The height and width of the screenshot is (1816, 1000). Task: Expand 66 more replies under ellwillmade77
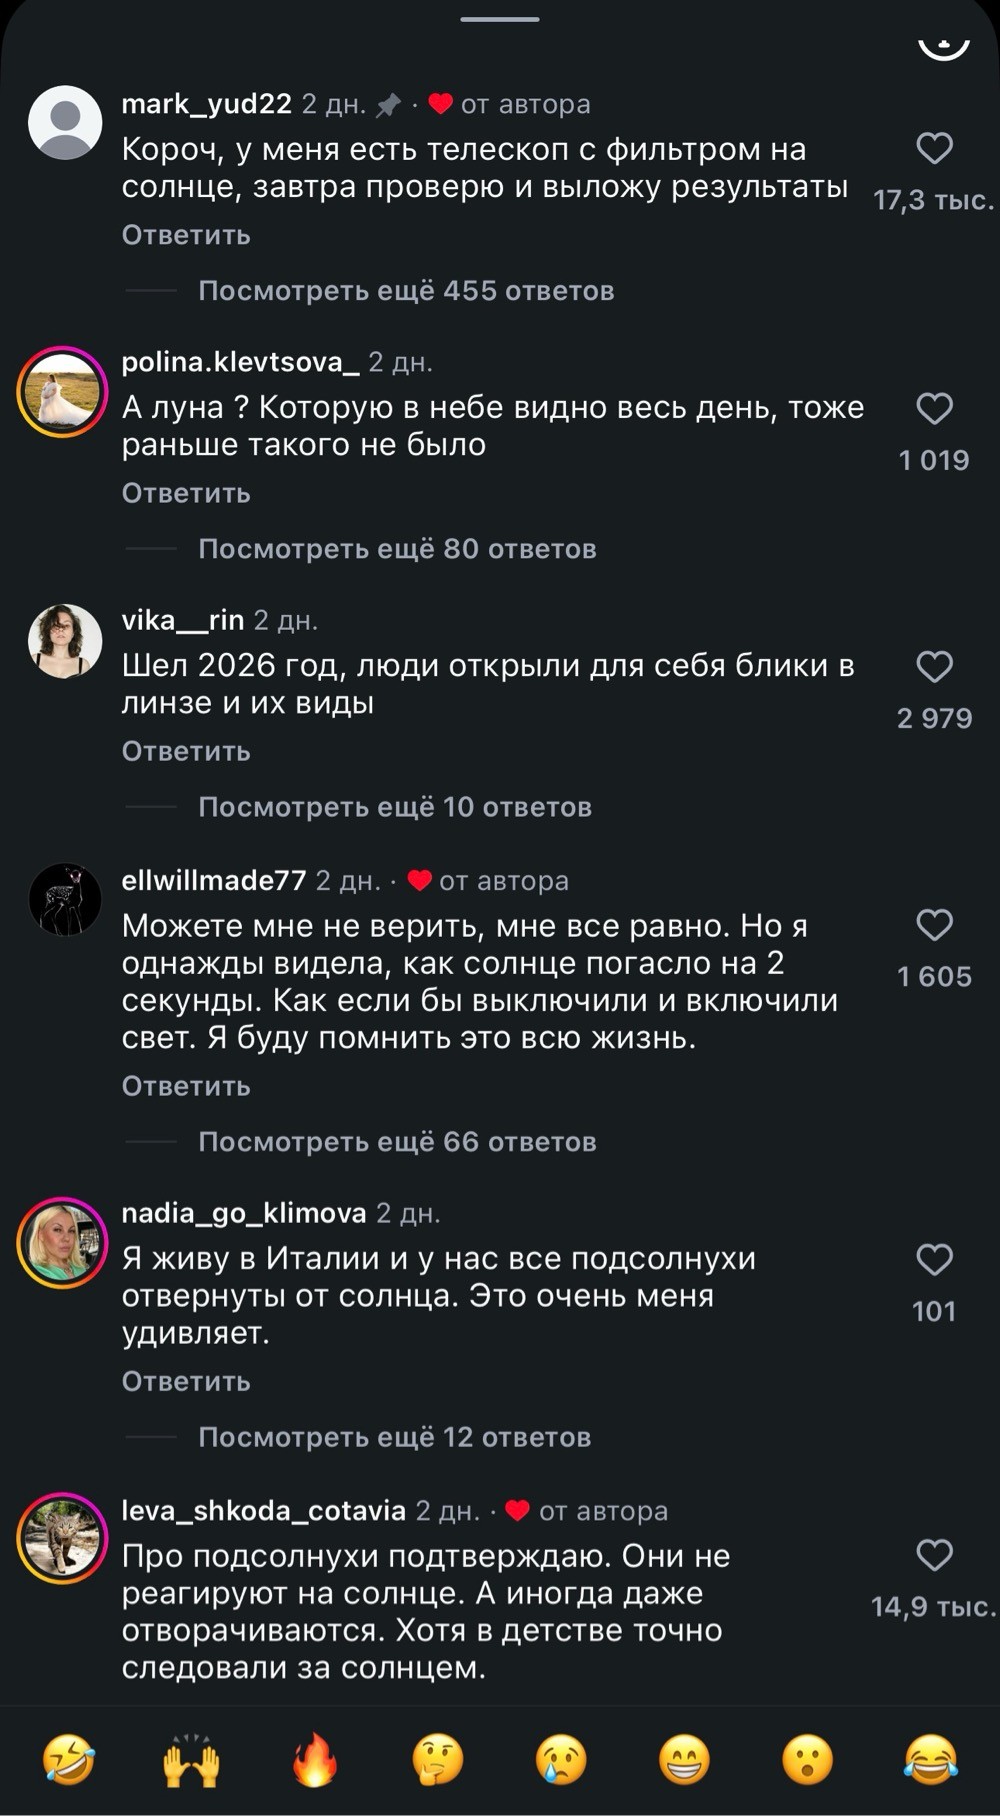point(397,1142)
